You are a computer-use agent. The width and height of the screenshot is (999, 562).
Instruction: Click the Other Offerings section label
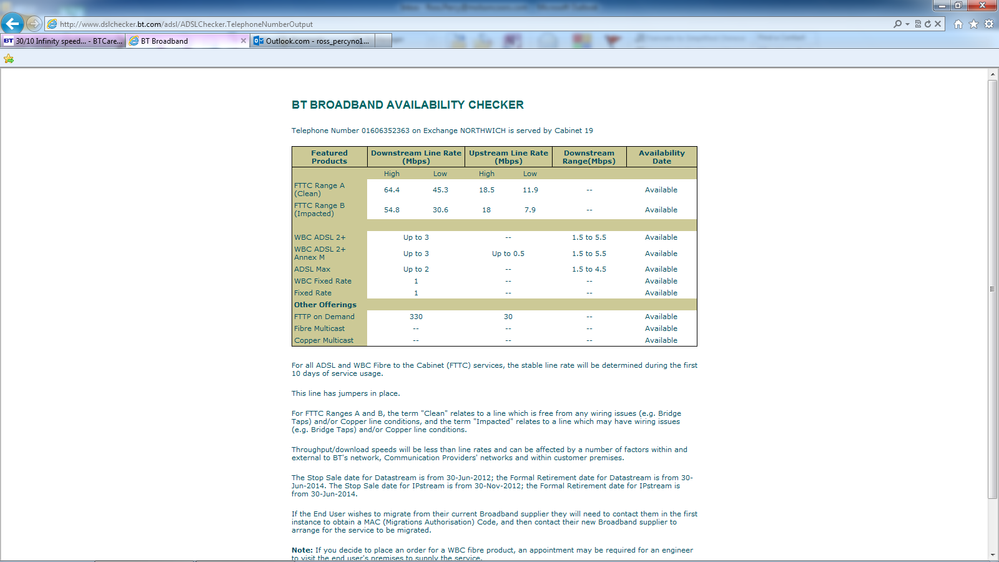325,305
